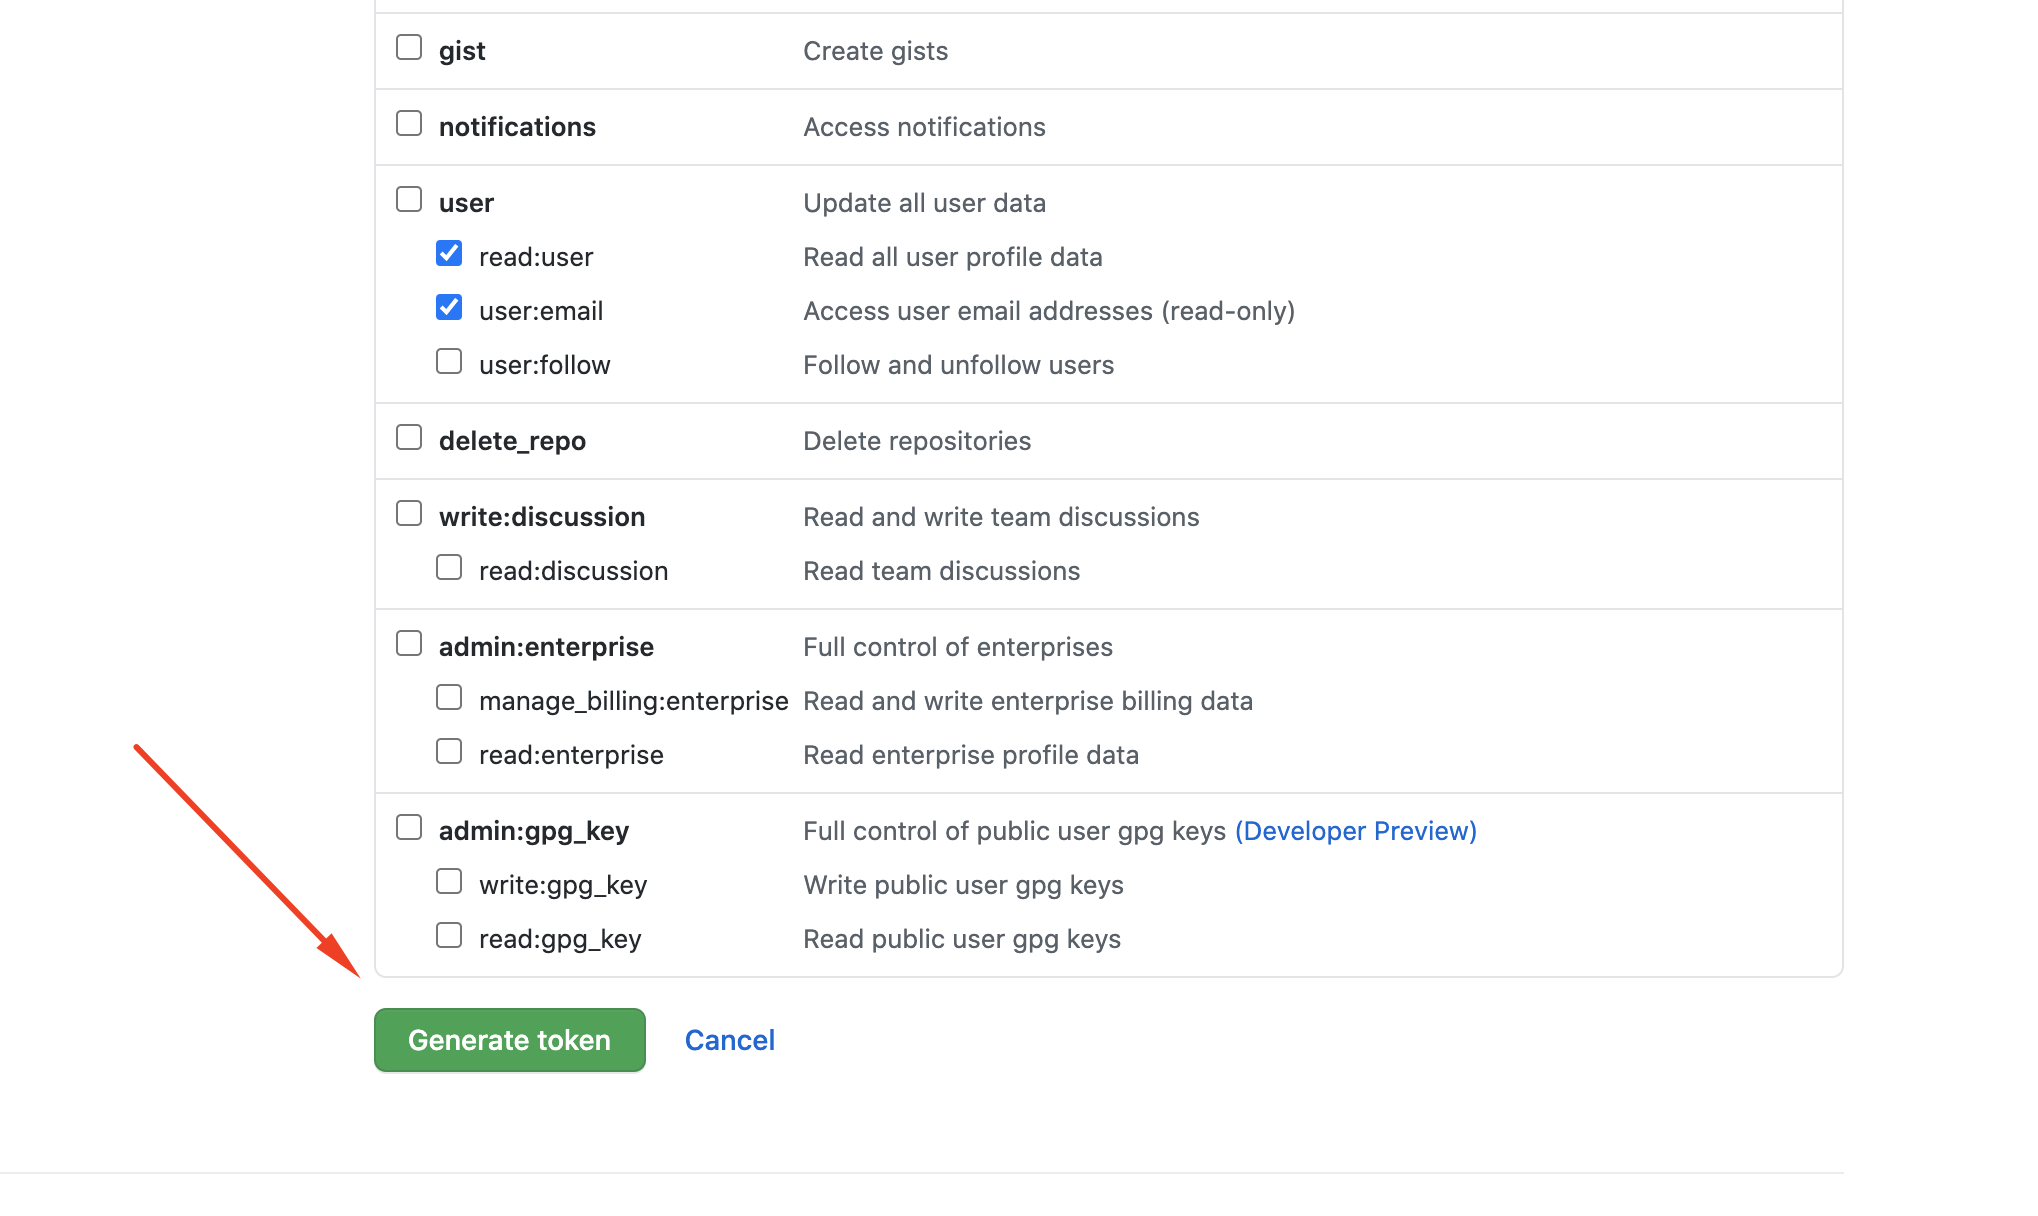The width and height of the screenshot is (2038, 1216).
Task: Enable the gist scope checkbox
Action: click(x=409, y=46)
